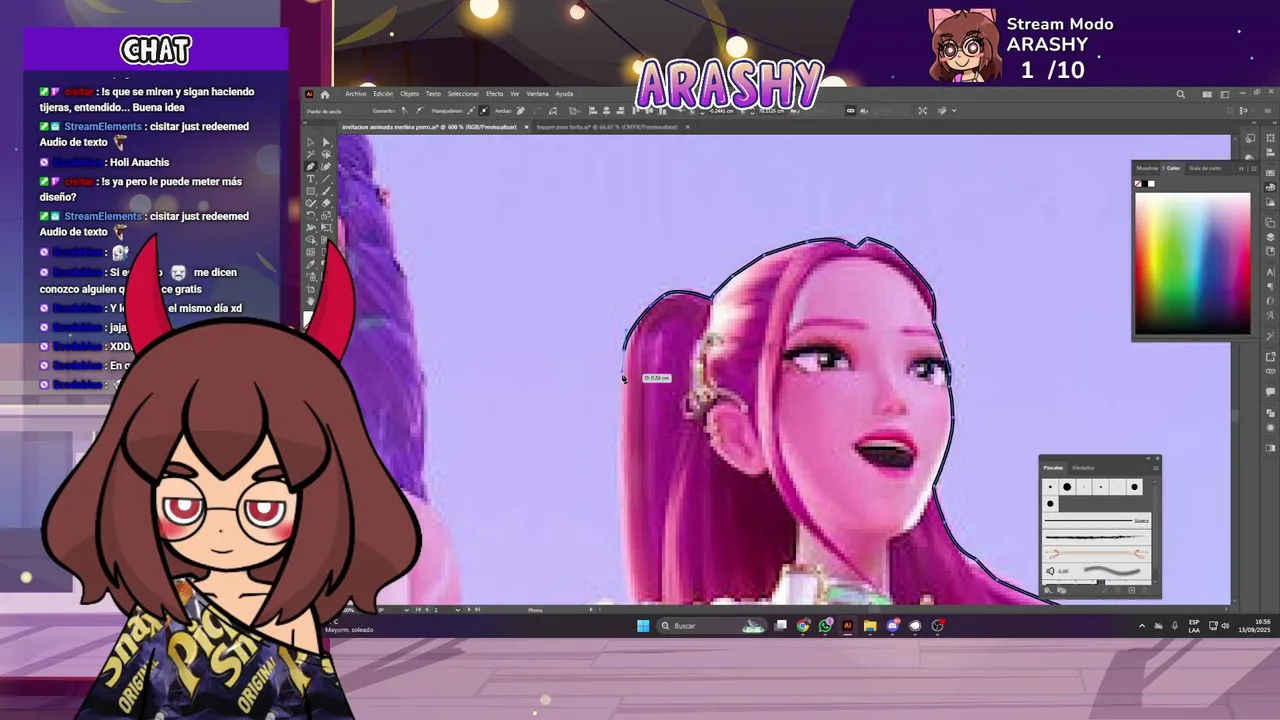Open the Color panel dock icon
1280x720 pixels.
point(1270,187)
